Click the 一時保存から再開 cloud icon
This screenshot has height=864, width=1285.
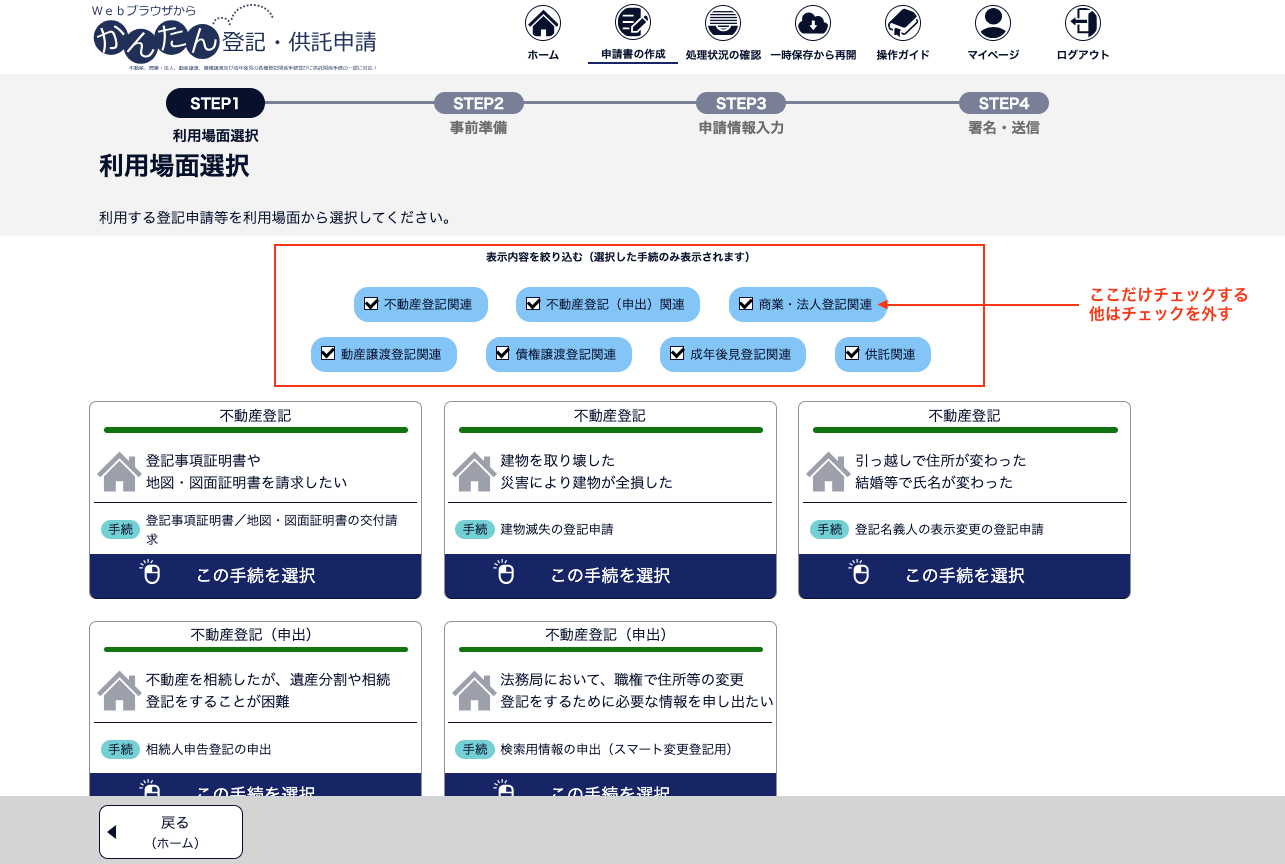812,23
